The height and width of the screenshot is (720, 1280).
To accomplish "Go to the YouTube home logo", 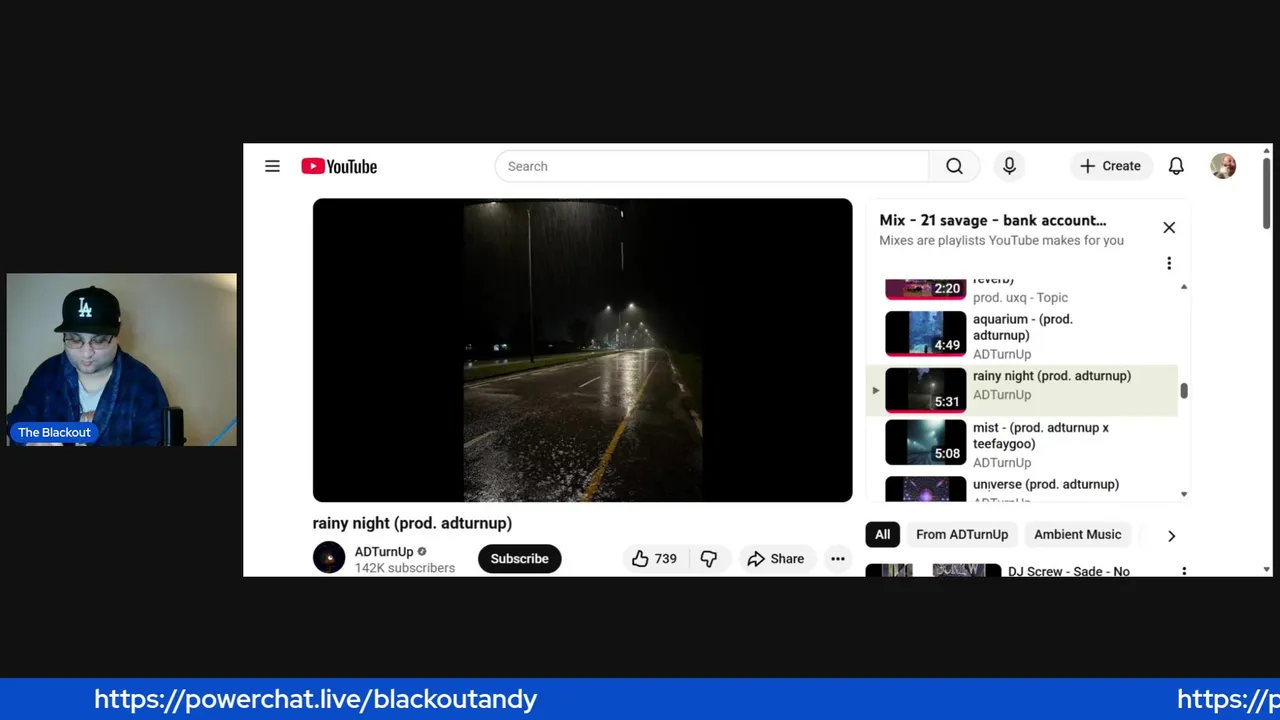I will (x=339, y=166).
